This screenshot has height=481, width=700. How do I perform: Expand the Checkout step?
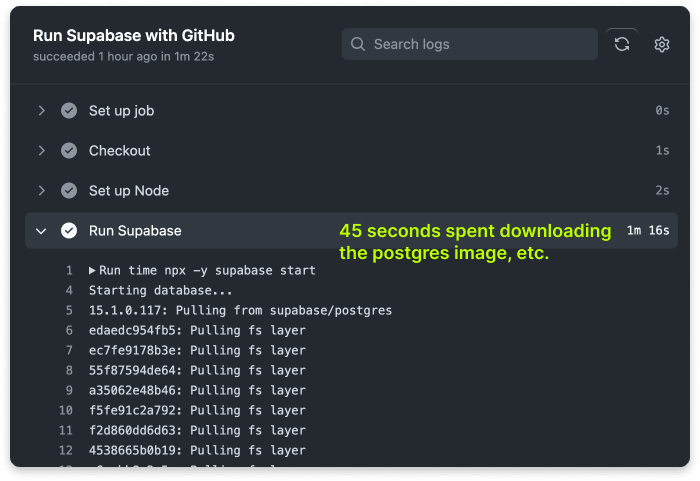(42, 151)
